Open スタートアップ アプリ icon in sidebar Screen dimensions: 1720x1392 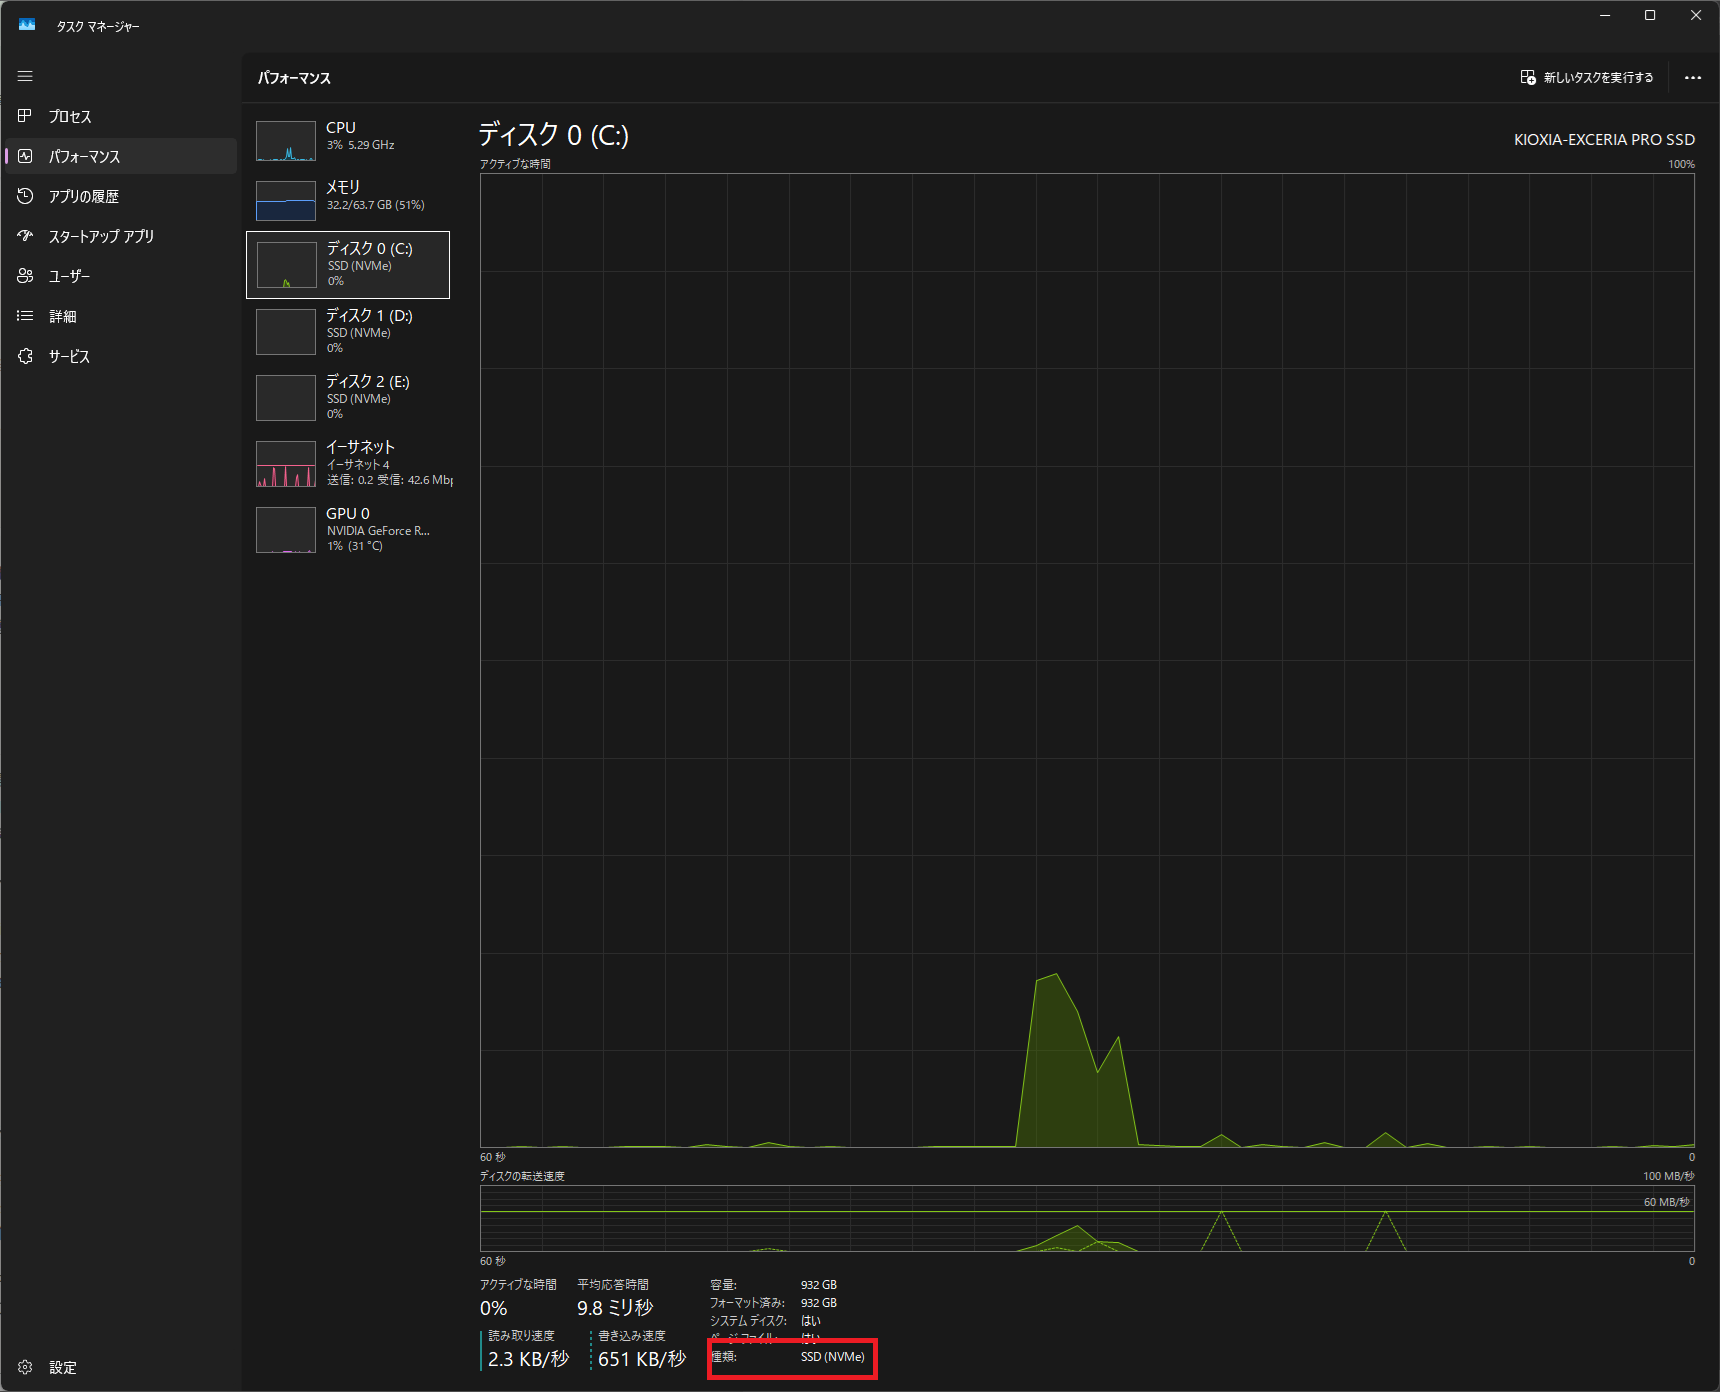pyautogui.click(x=25, y=236)
